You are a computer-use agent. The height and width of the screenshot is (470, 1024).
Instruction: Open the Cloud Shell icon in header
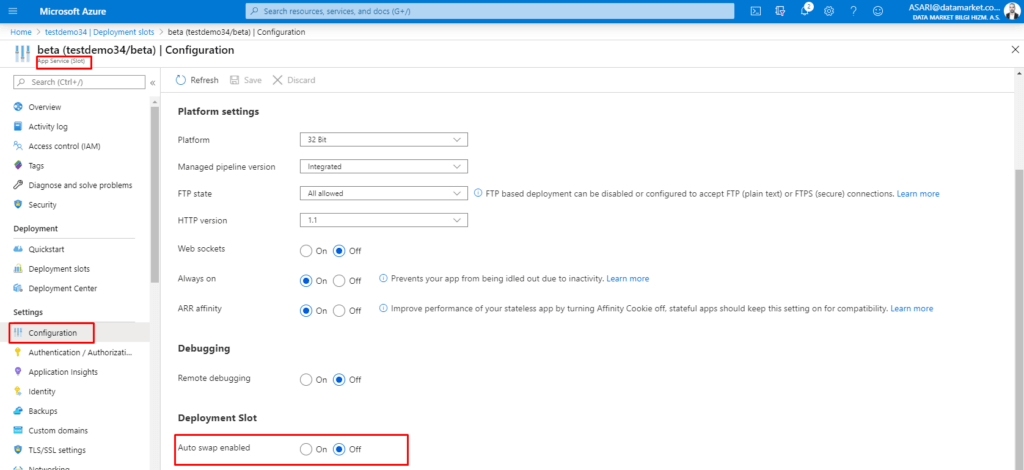(756, 11)
